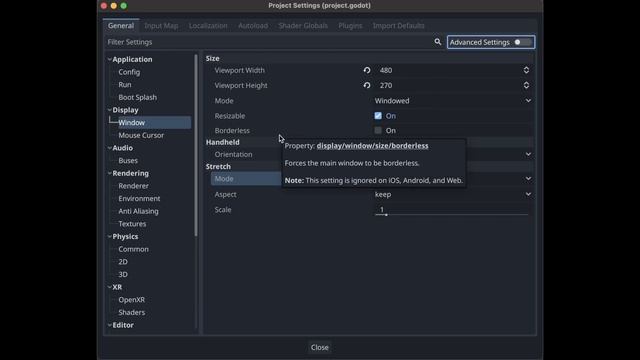This screenshot has height=360, width=640.
Task: Collapse the Display tree section
Action: [x=109, y=110]
